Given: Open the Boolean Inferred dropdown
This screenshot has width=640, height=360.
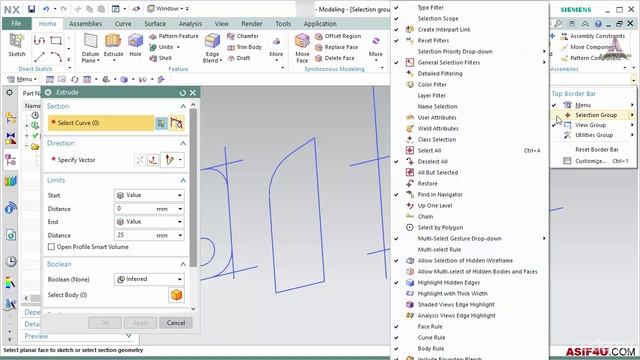Looking at the screenshot, I should [149, 279].
